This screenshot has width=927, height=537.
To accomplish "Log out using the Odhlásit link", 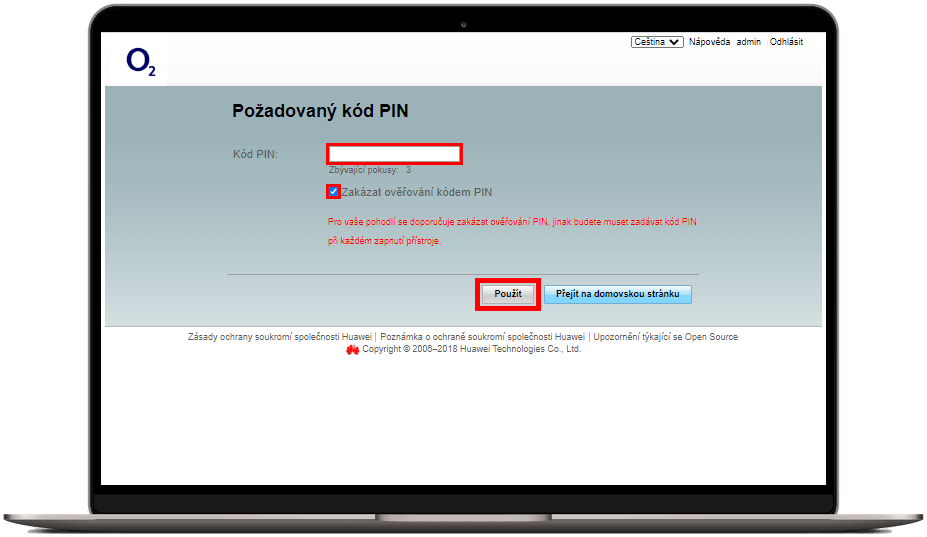I will [786, 42].
